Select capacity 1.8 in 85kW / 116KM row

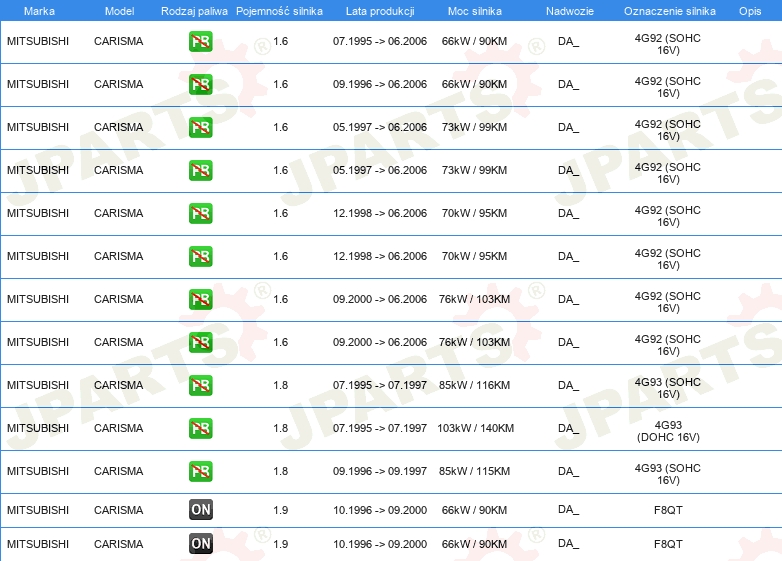(x=280, y=385)
